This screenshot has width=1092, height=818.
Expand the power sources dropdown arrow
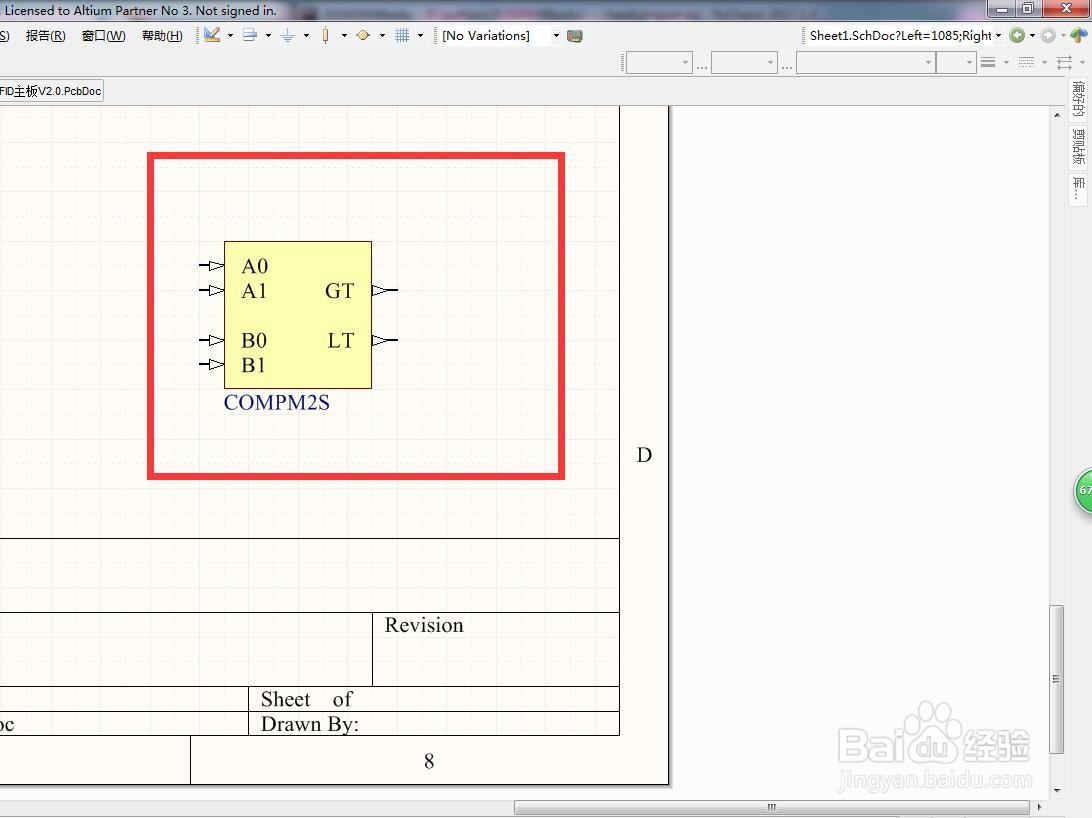click(306, 36)
